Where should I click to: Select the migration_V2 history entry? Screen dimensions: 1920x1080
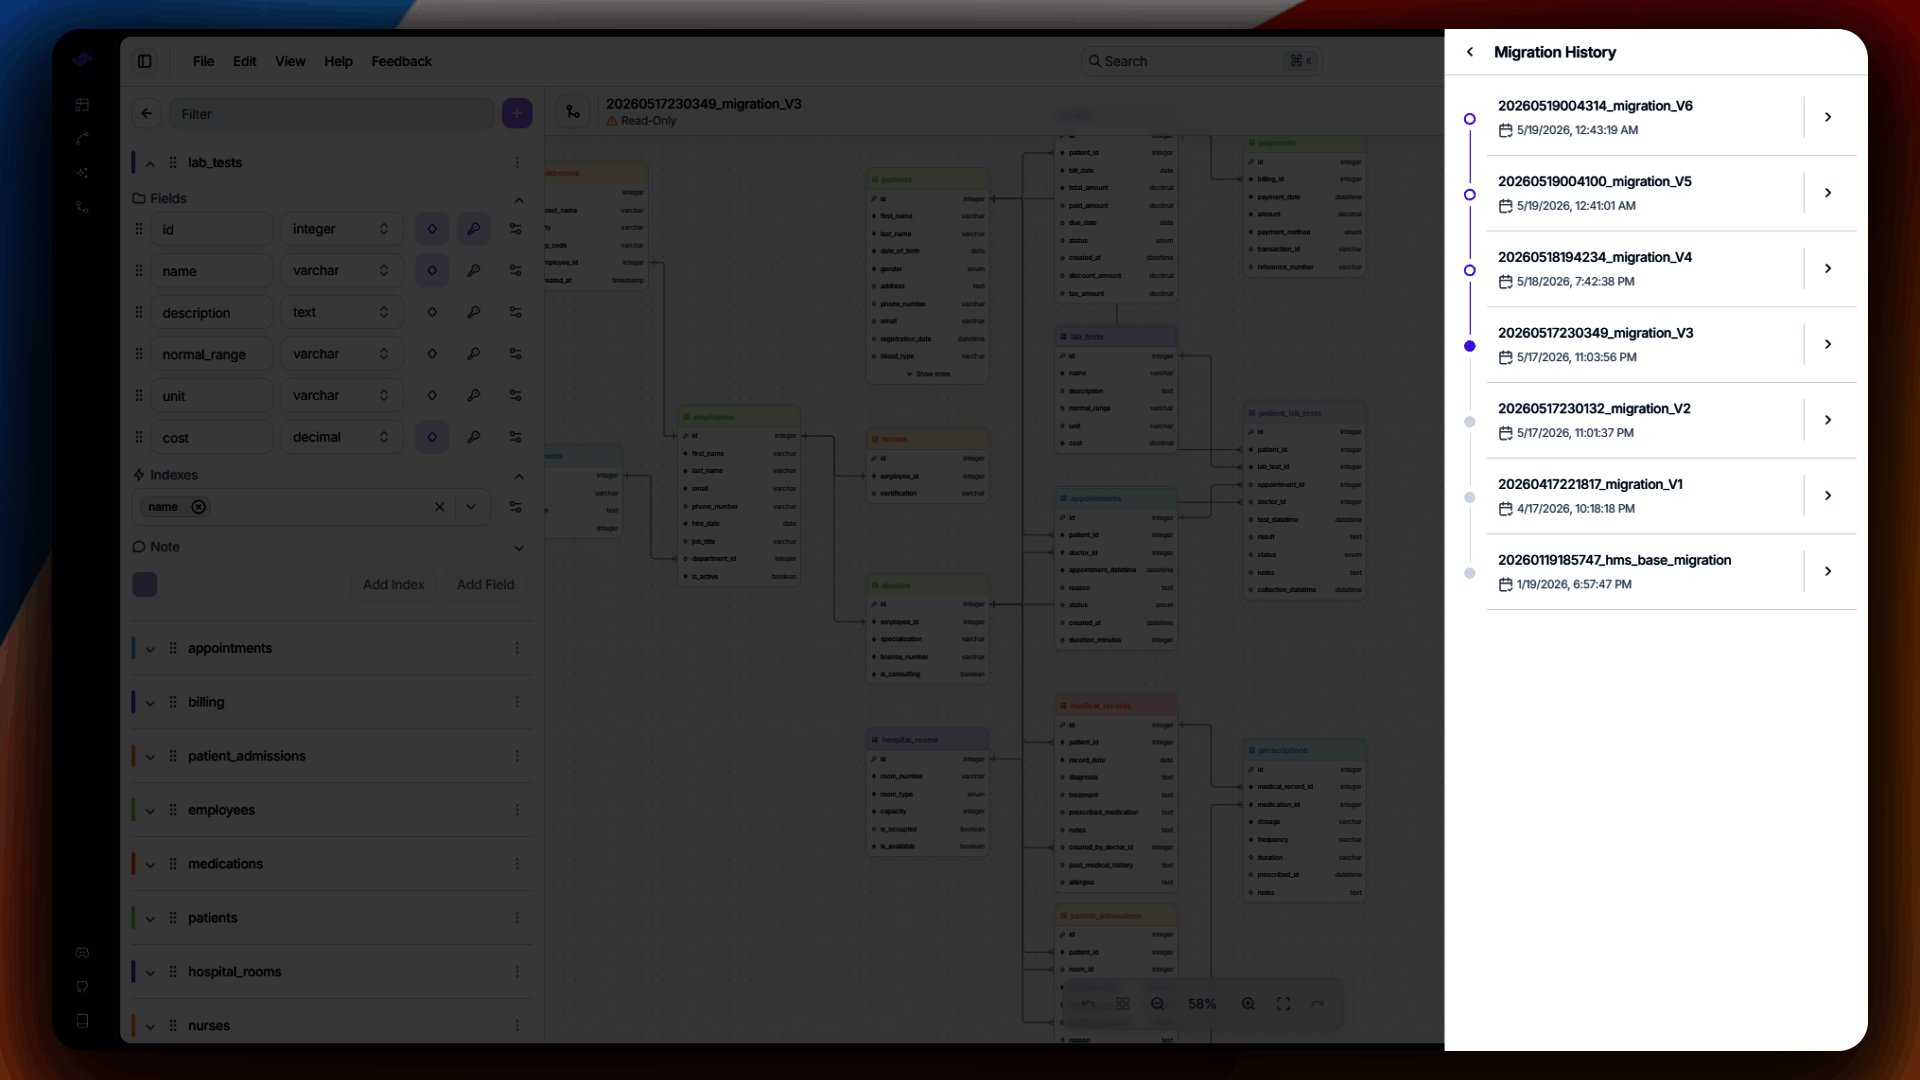pyautogui.click(x=1645, y=420)
